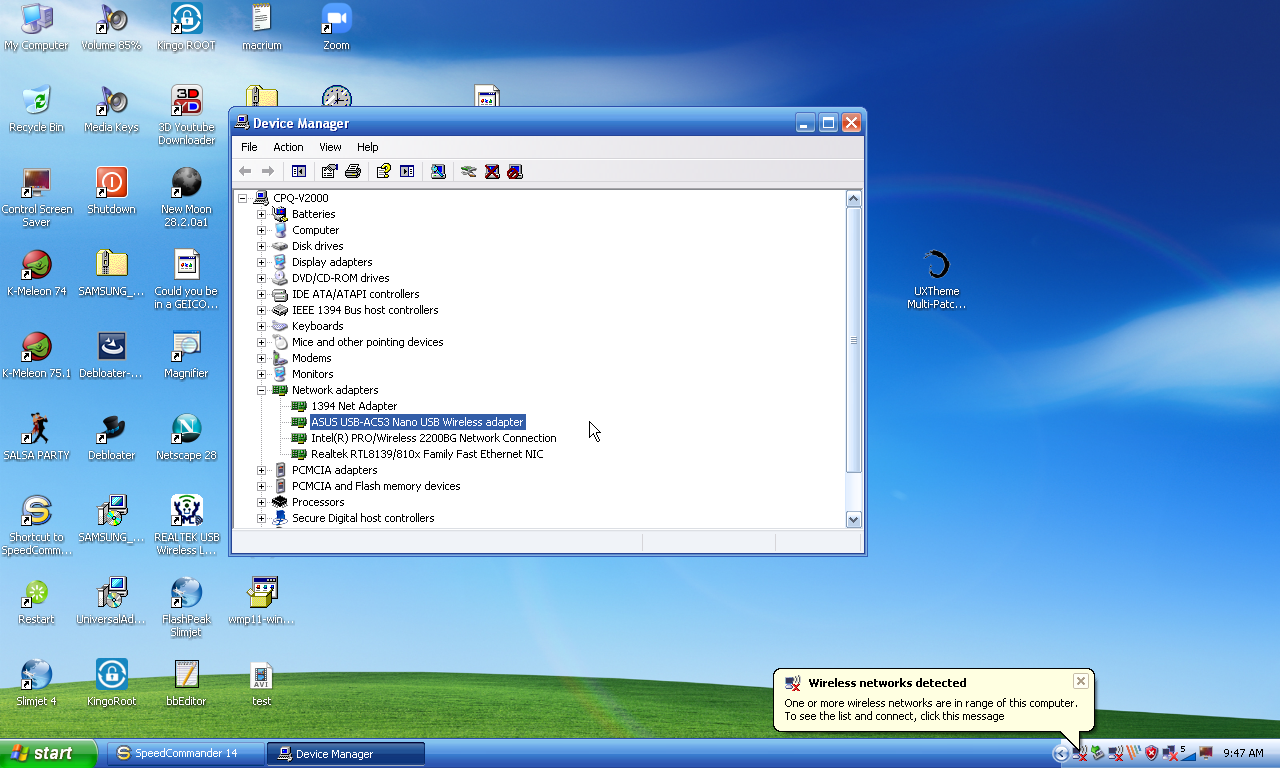Select Mice and other pointing devices

tap(367, 342)
